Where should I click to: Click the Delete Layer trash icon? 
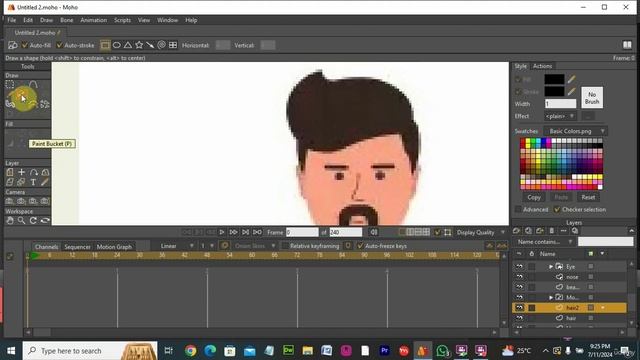coord(552,231)
